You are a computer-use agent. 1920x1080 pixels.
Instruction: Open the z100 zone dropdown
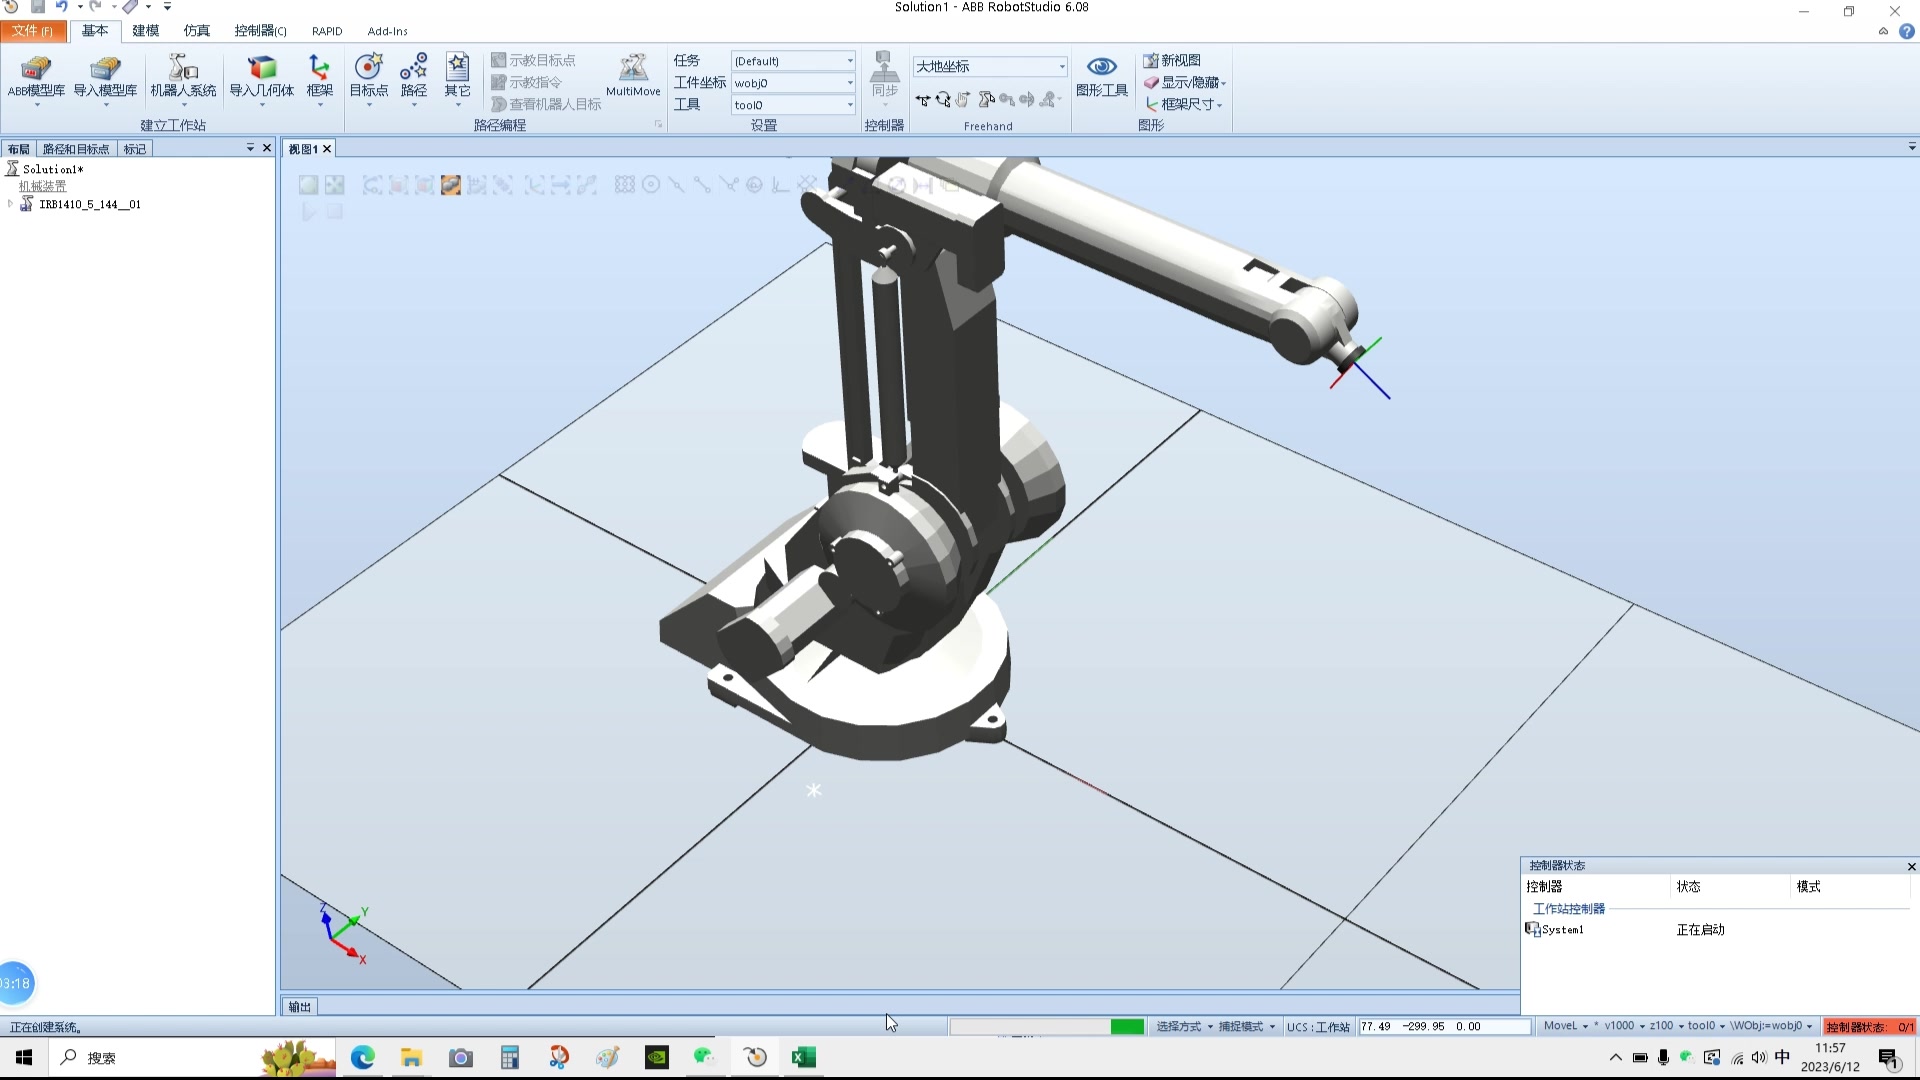[1666, 1026]
